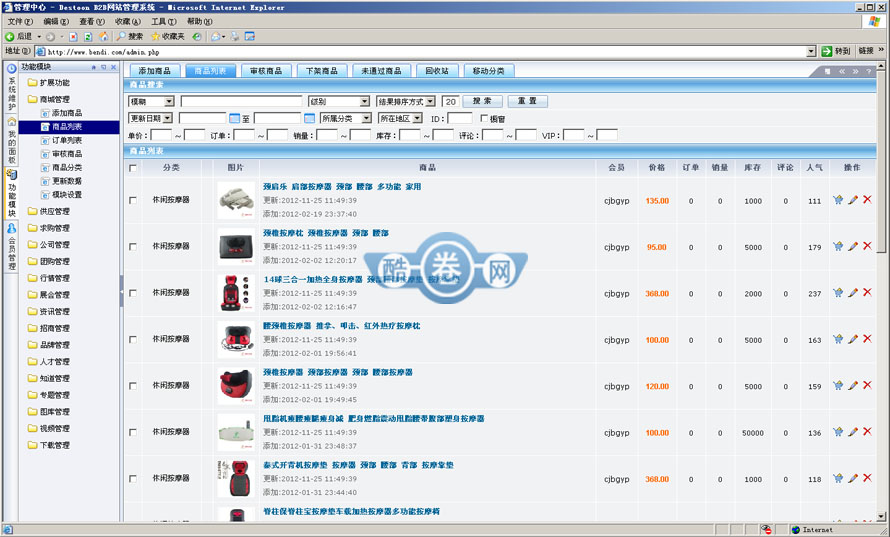Open the IE Mail envelope icon
Screen dimensions: 890x537
point(216,36)
